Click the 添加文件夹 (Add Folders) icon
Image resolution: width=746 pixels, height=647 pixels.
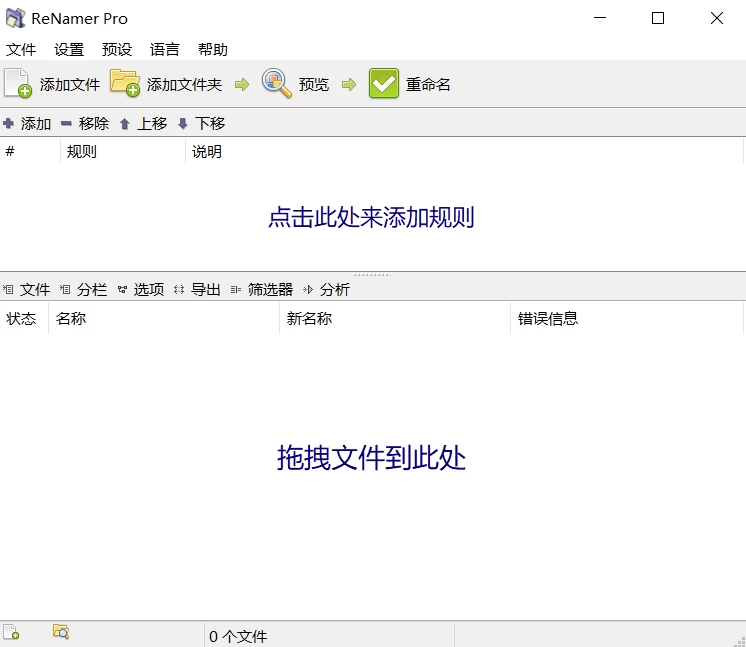[x=125, y=84]
